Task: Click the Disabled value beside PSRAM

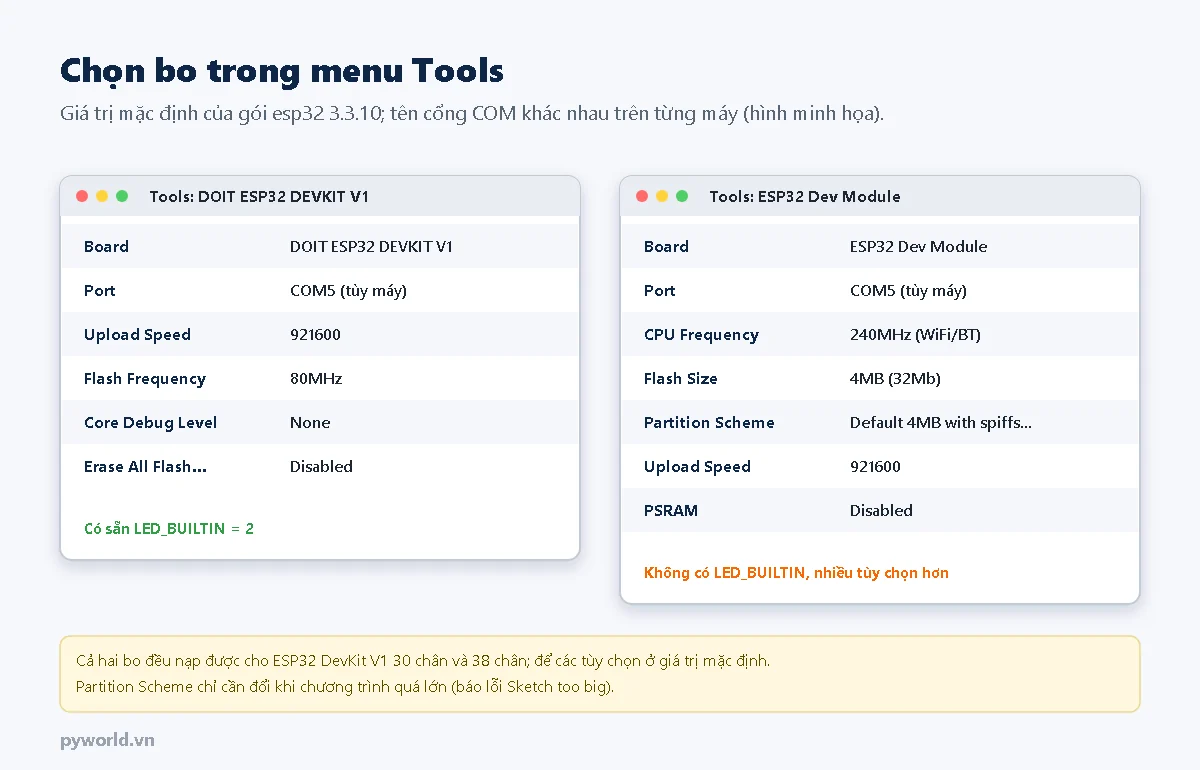Action: tap(881, 511)
